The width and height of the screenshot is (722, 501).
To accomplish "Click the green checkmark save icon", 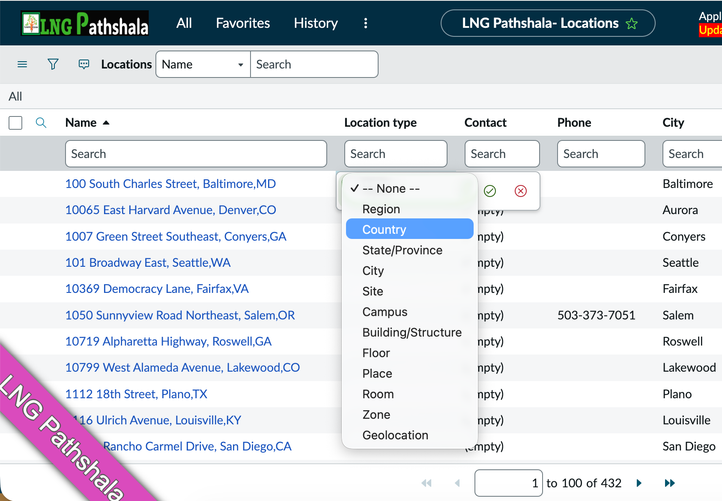I will pyautogui.click(x=490, y=191).
